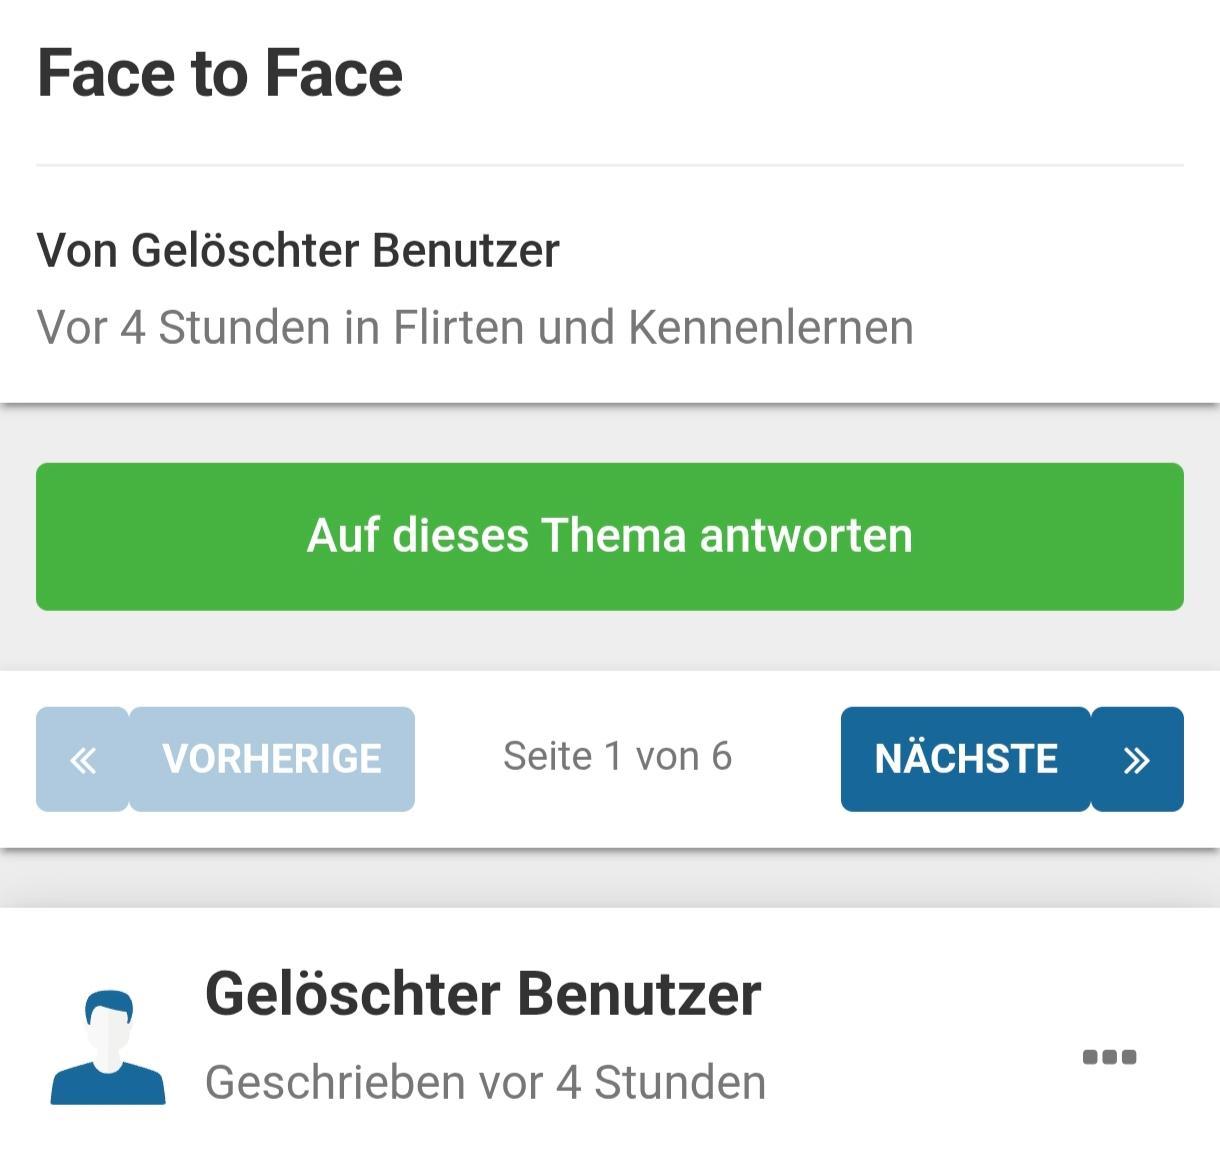The width and height of the screenshot is (1220, 1170).
Task: Go to first page with double-chevron left
Action: [83, 760]
